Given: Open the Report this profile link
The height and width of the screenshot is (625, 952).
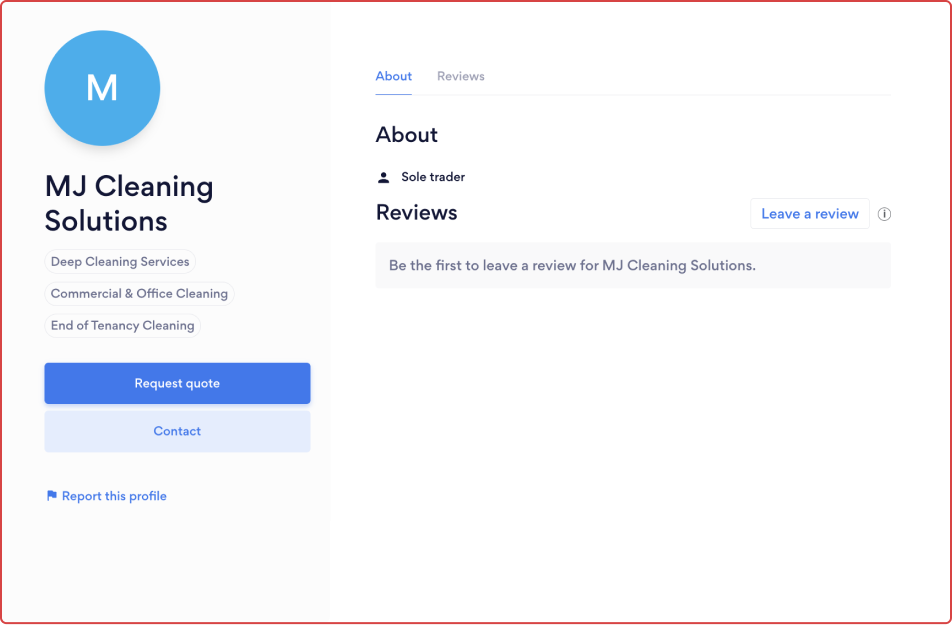Looking at the screenshot, I should pyautogui.click(x=113, y=495).
